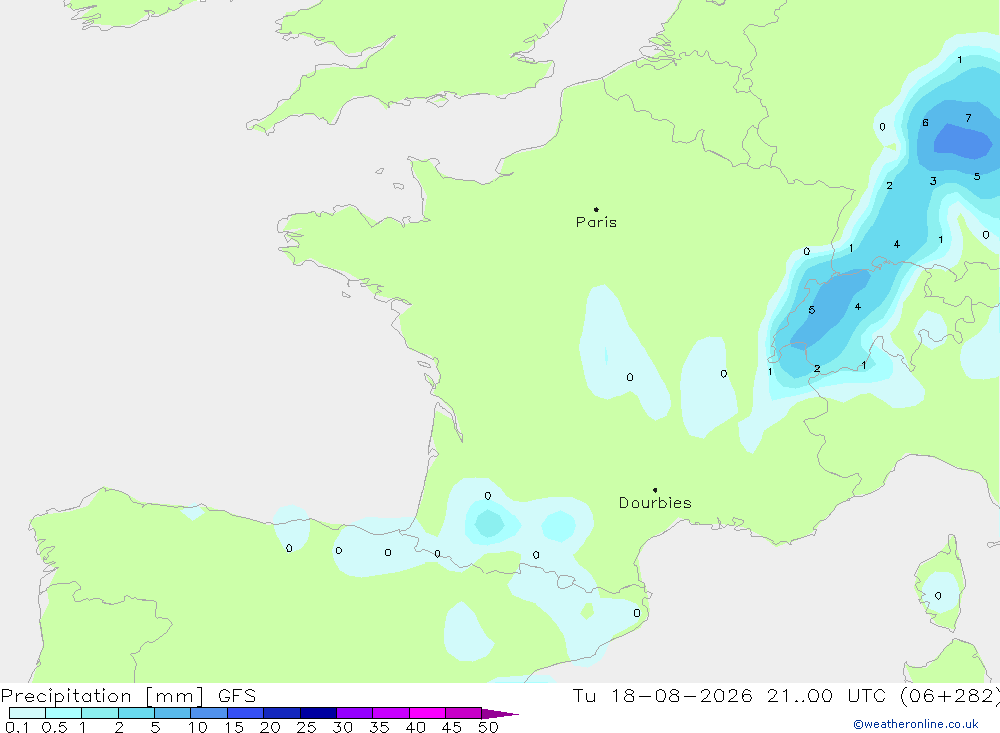Click the Paris city label

[596, 222]
